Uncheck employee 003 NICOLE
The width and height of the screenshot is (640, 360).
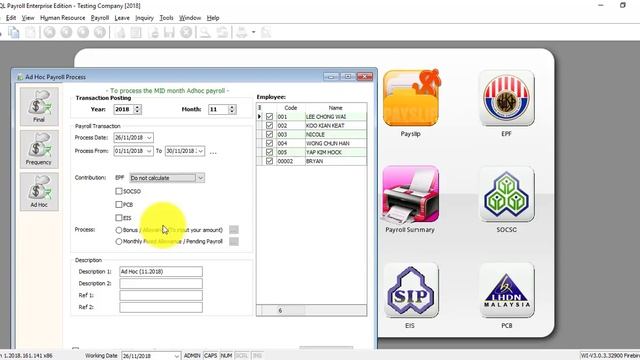tap(269, 134)
